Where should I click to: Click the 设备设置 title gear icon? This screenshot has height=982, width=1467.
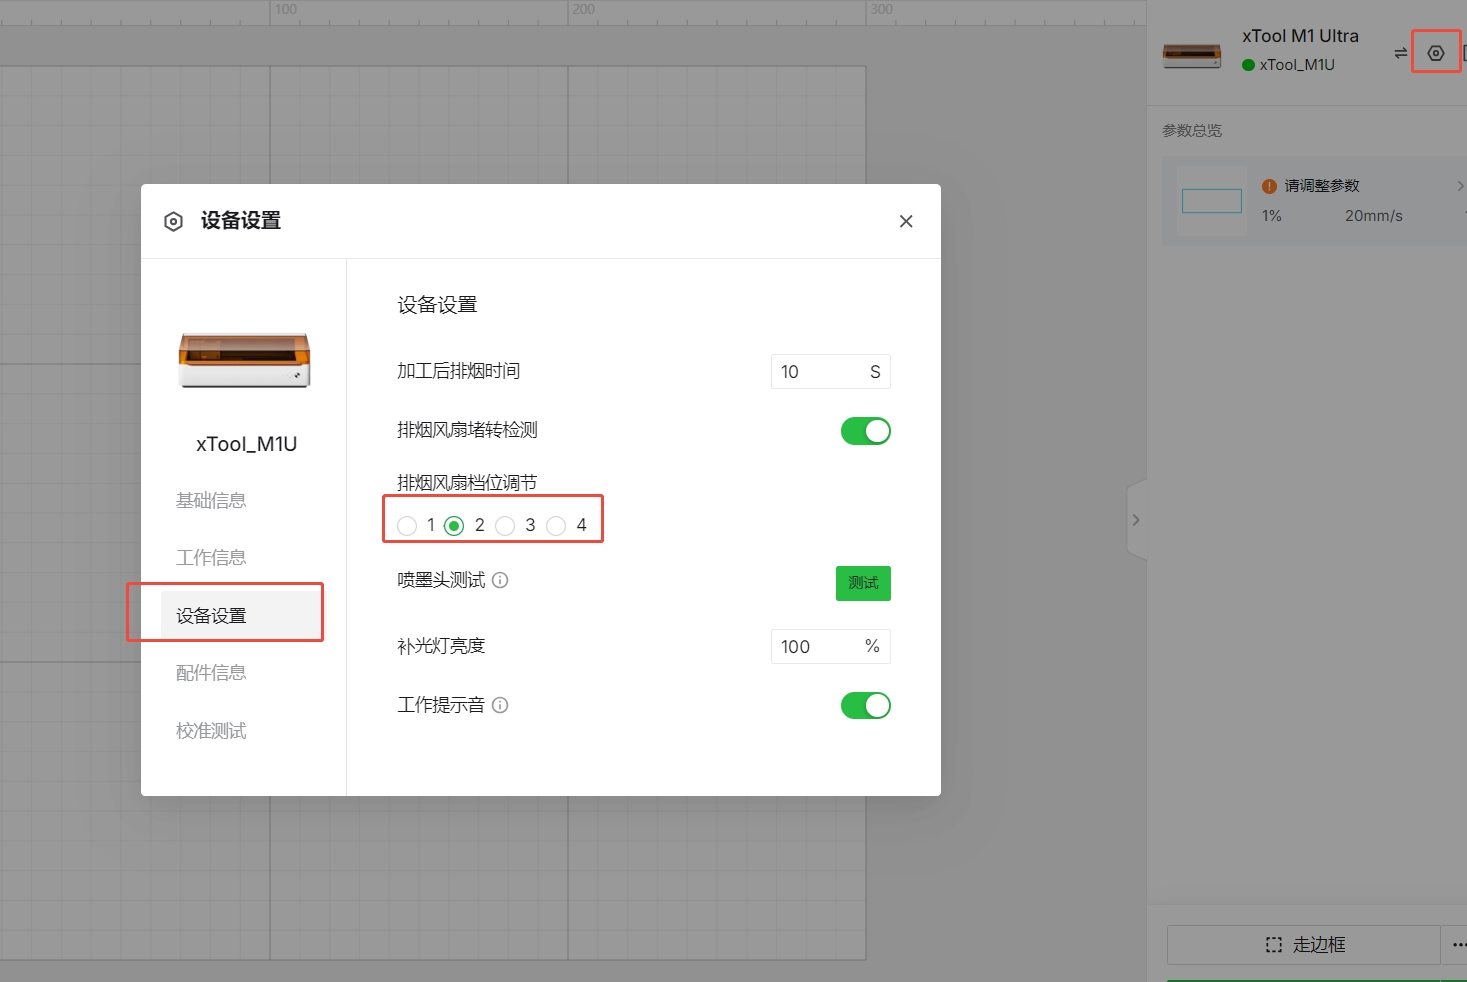[x=173, y=221]
